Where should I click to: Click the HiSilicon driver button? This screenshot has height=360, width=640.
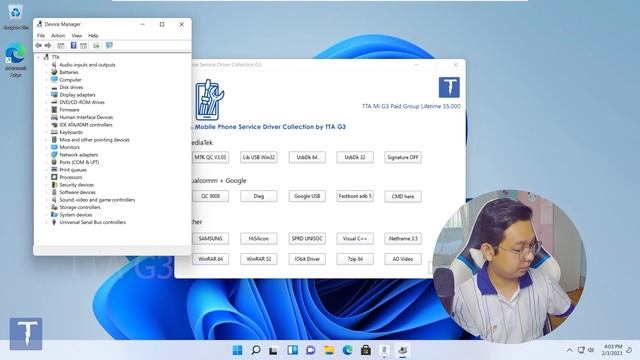pos(259,238)
